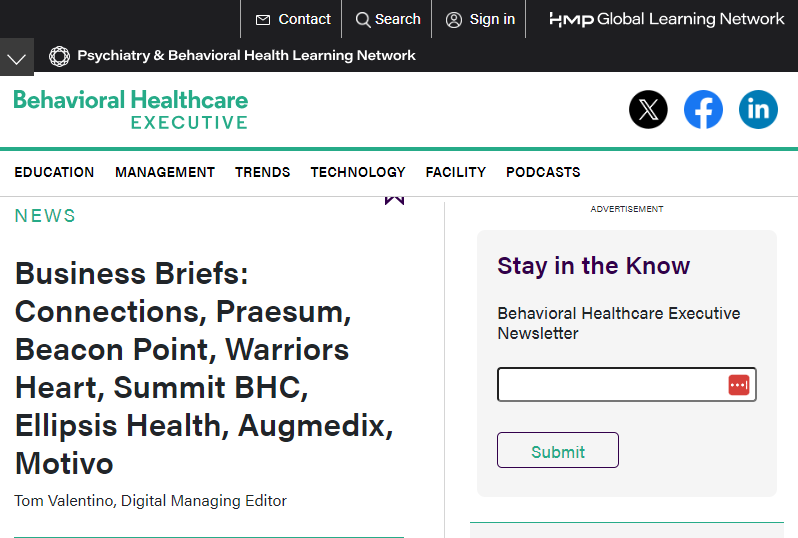Submit the newsletter signup form

[558, 450]
